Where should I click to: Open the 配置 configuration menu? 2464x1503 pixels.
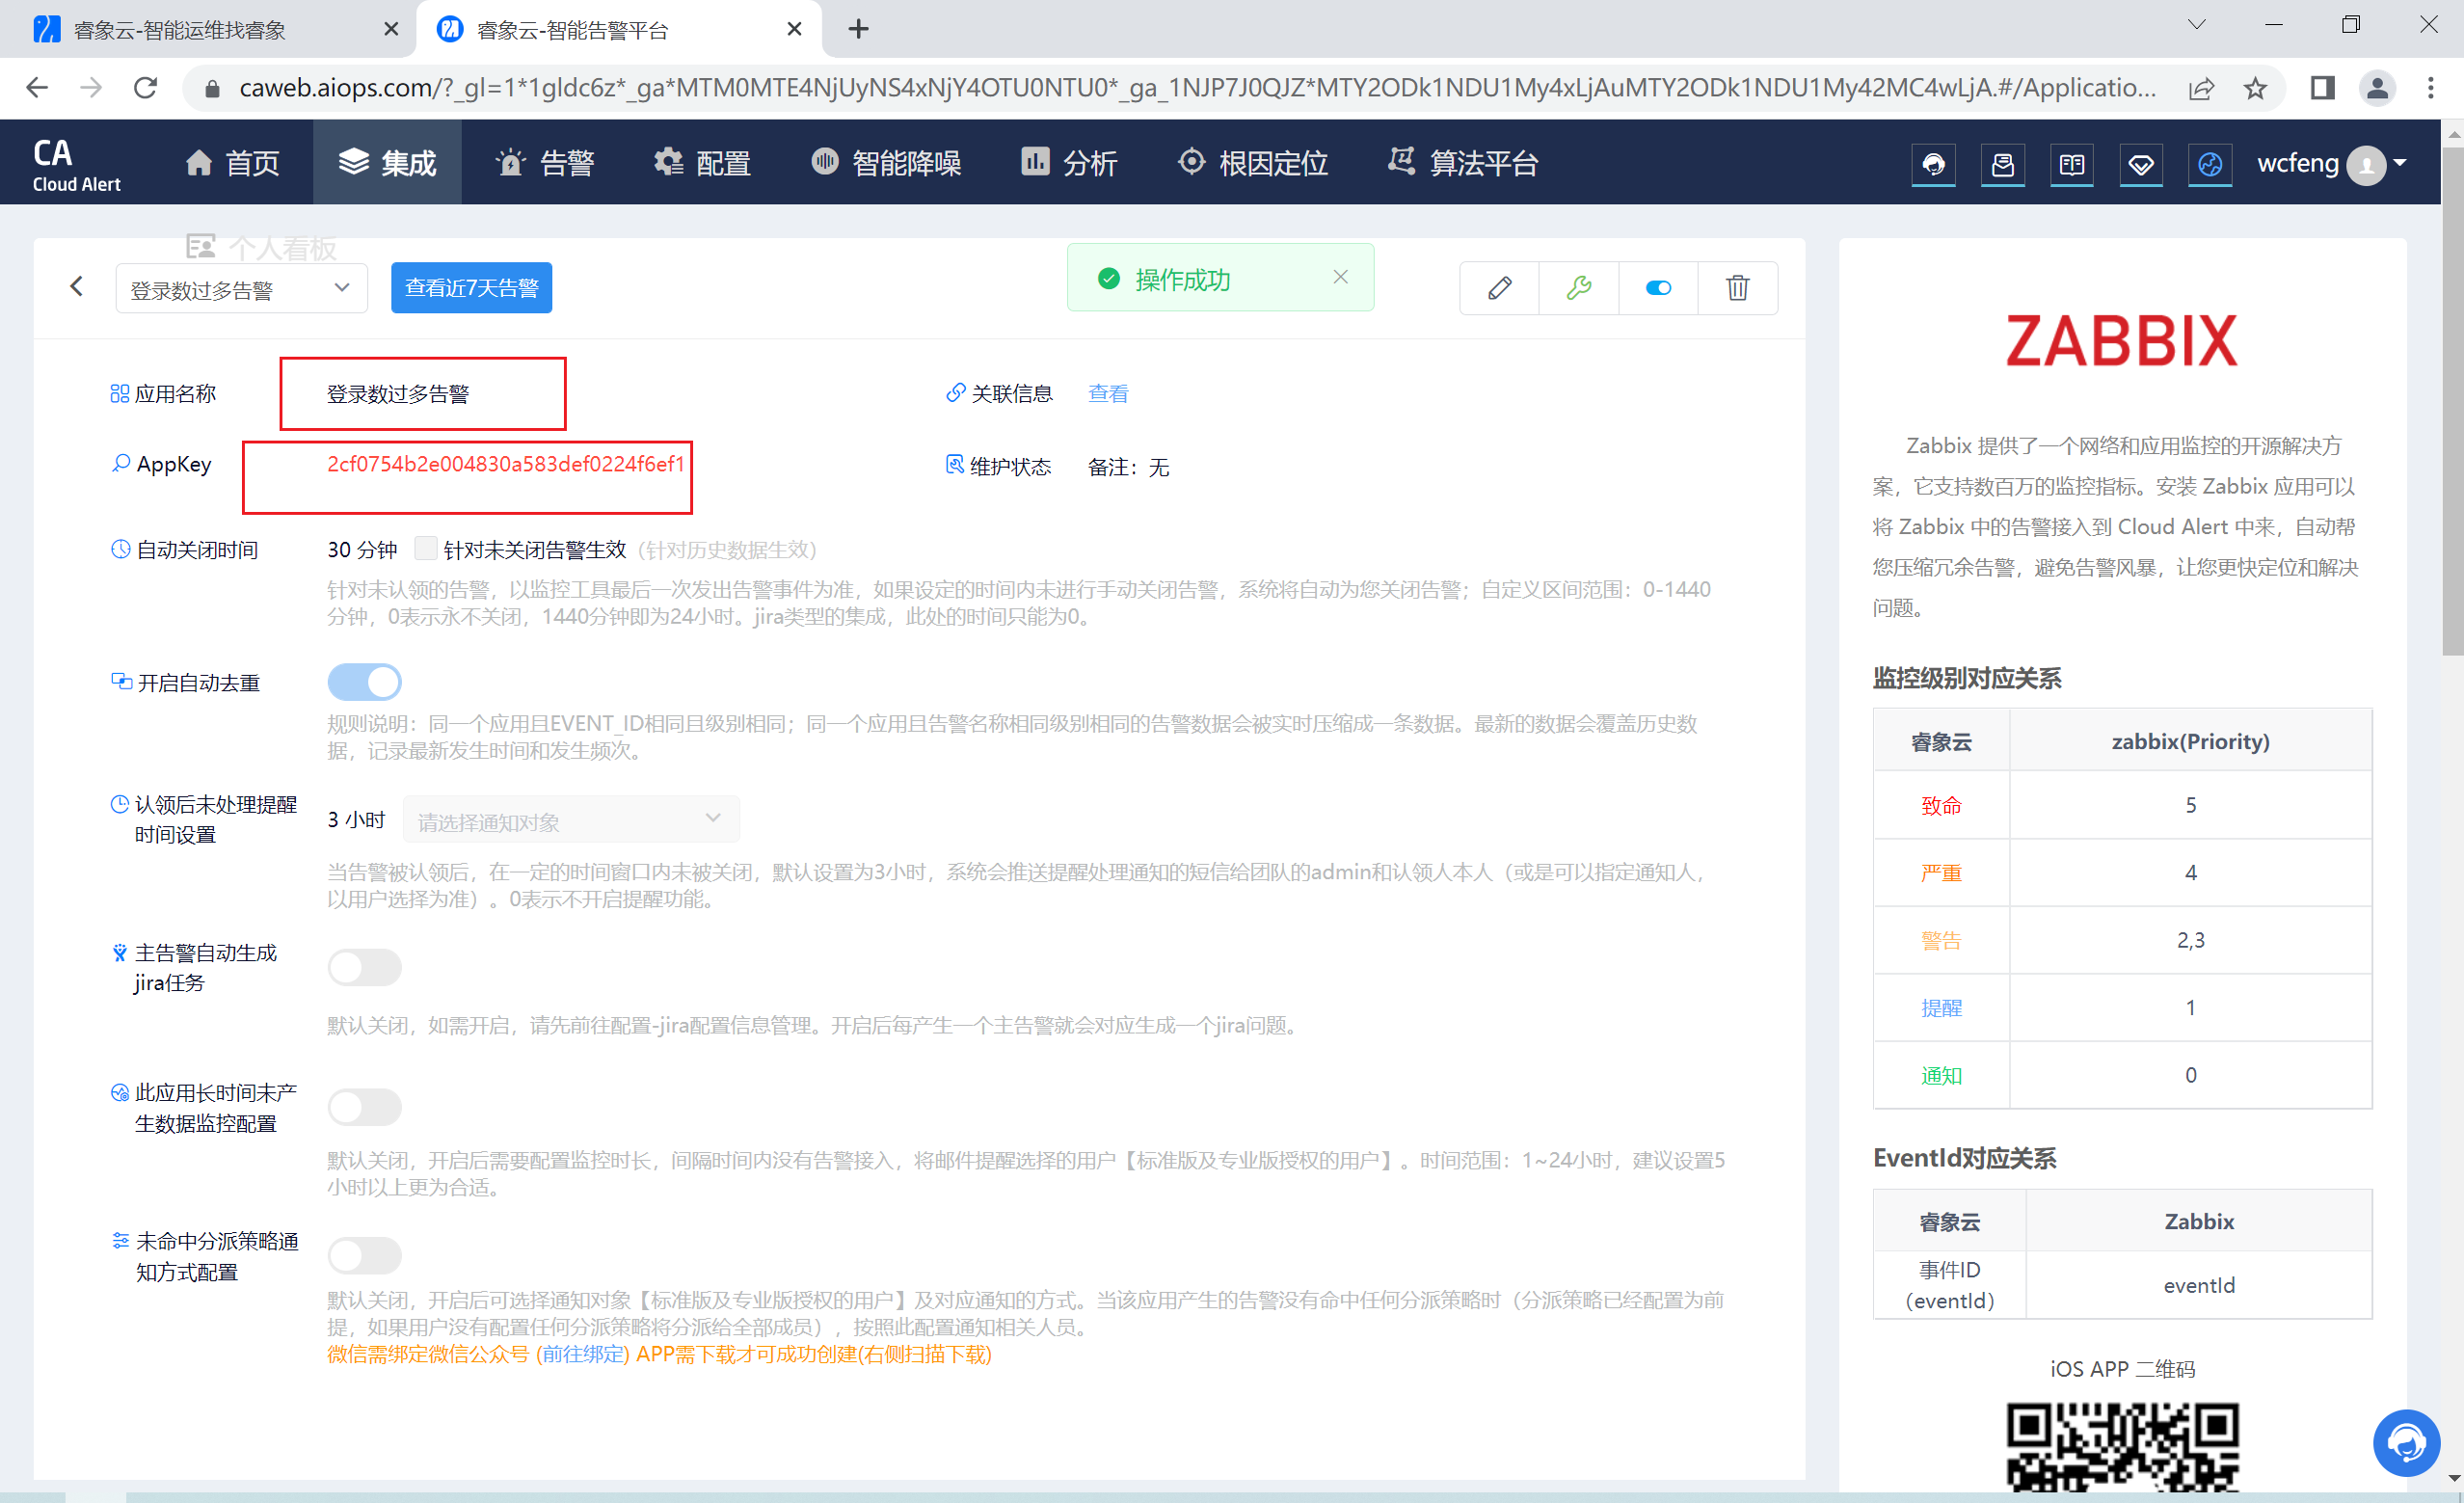pos(702,163)
